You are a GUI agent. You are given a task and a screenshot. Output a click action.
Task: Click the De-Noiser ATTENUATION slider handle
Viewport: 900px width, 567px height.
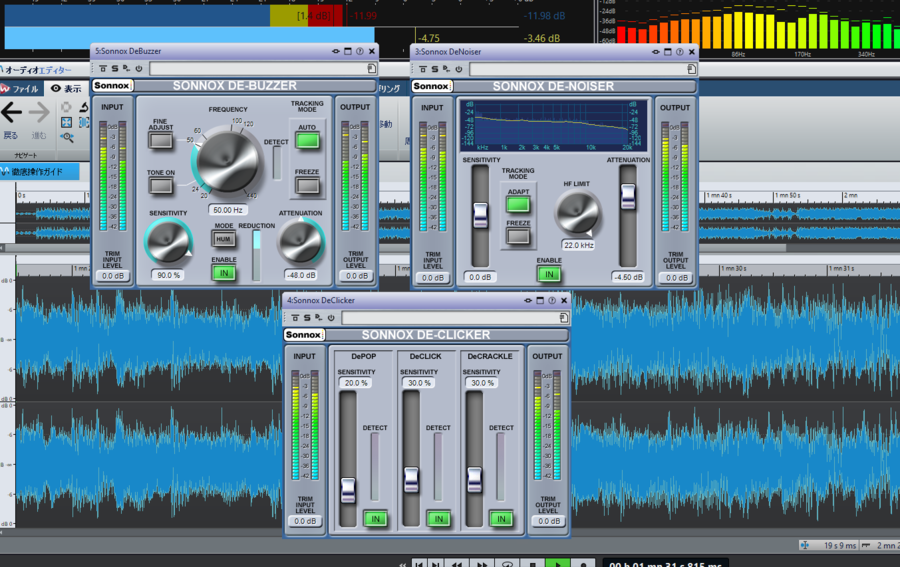point(628,196)
